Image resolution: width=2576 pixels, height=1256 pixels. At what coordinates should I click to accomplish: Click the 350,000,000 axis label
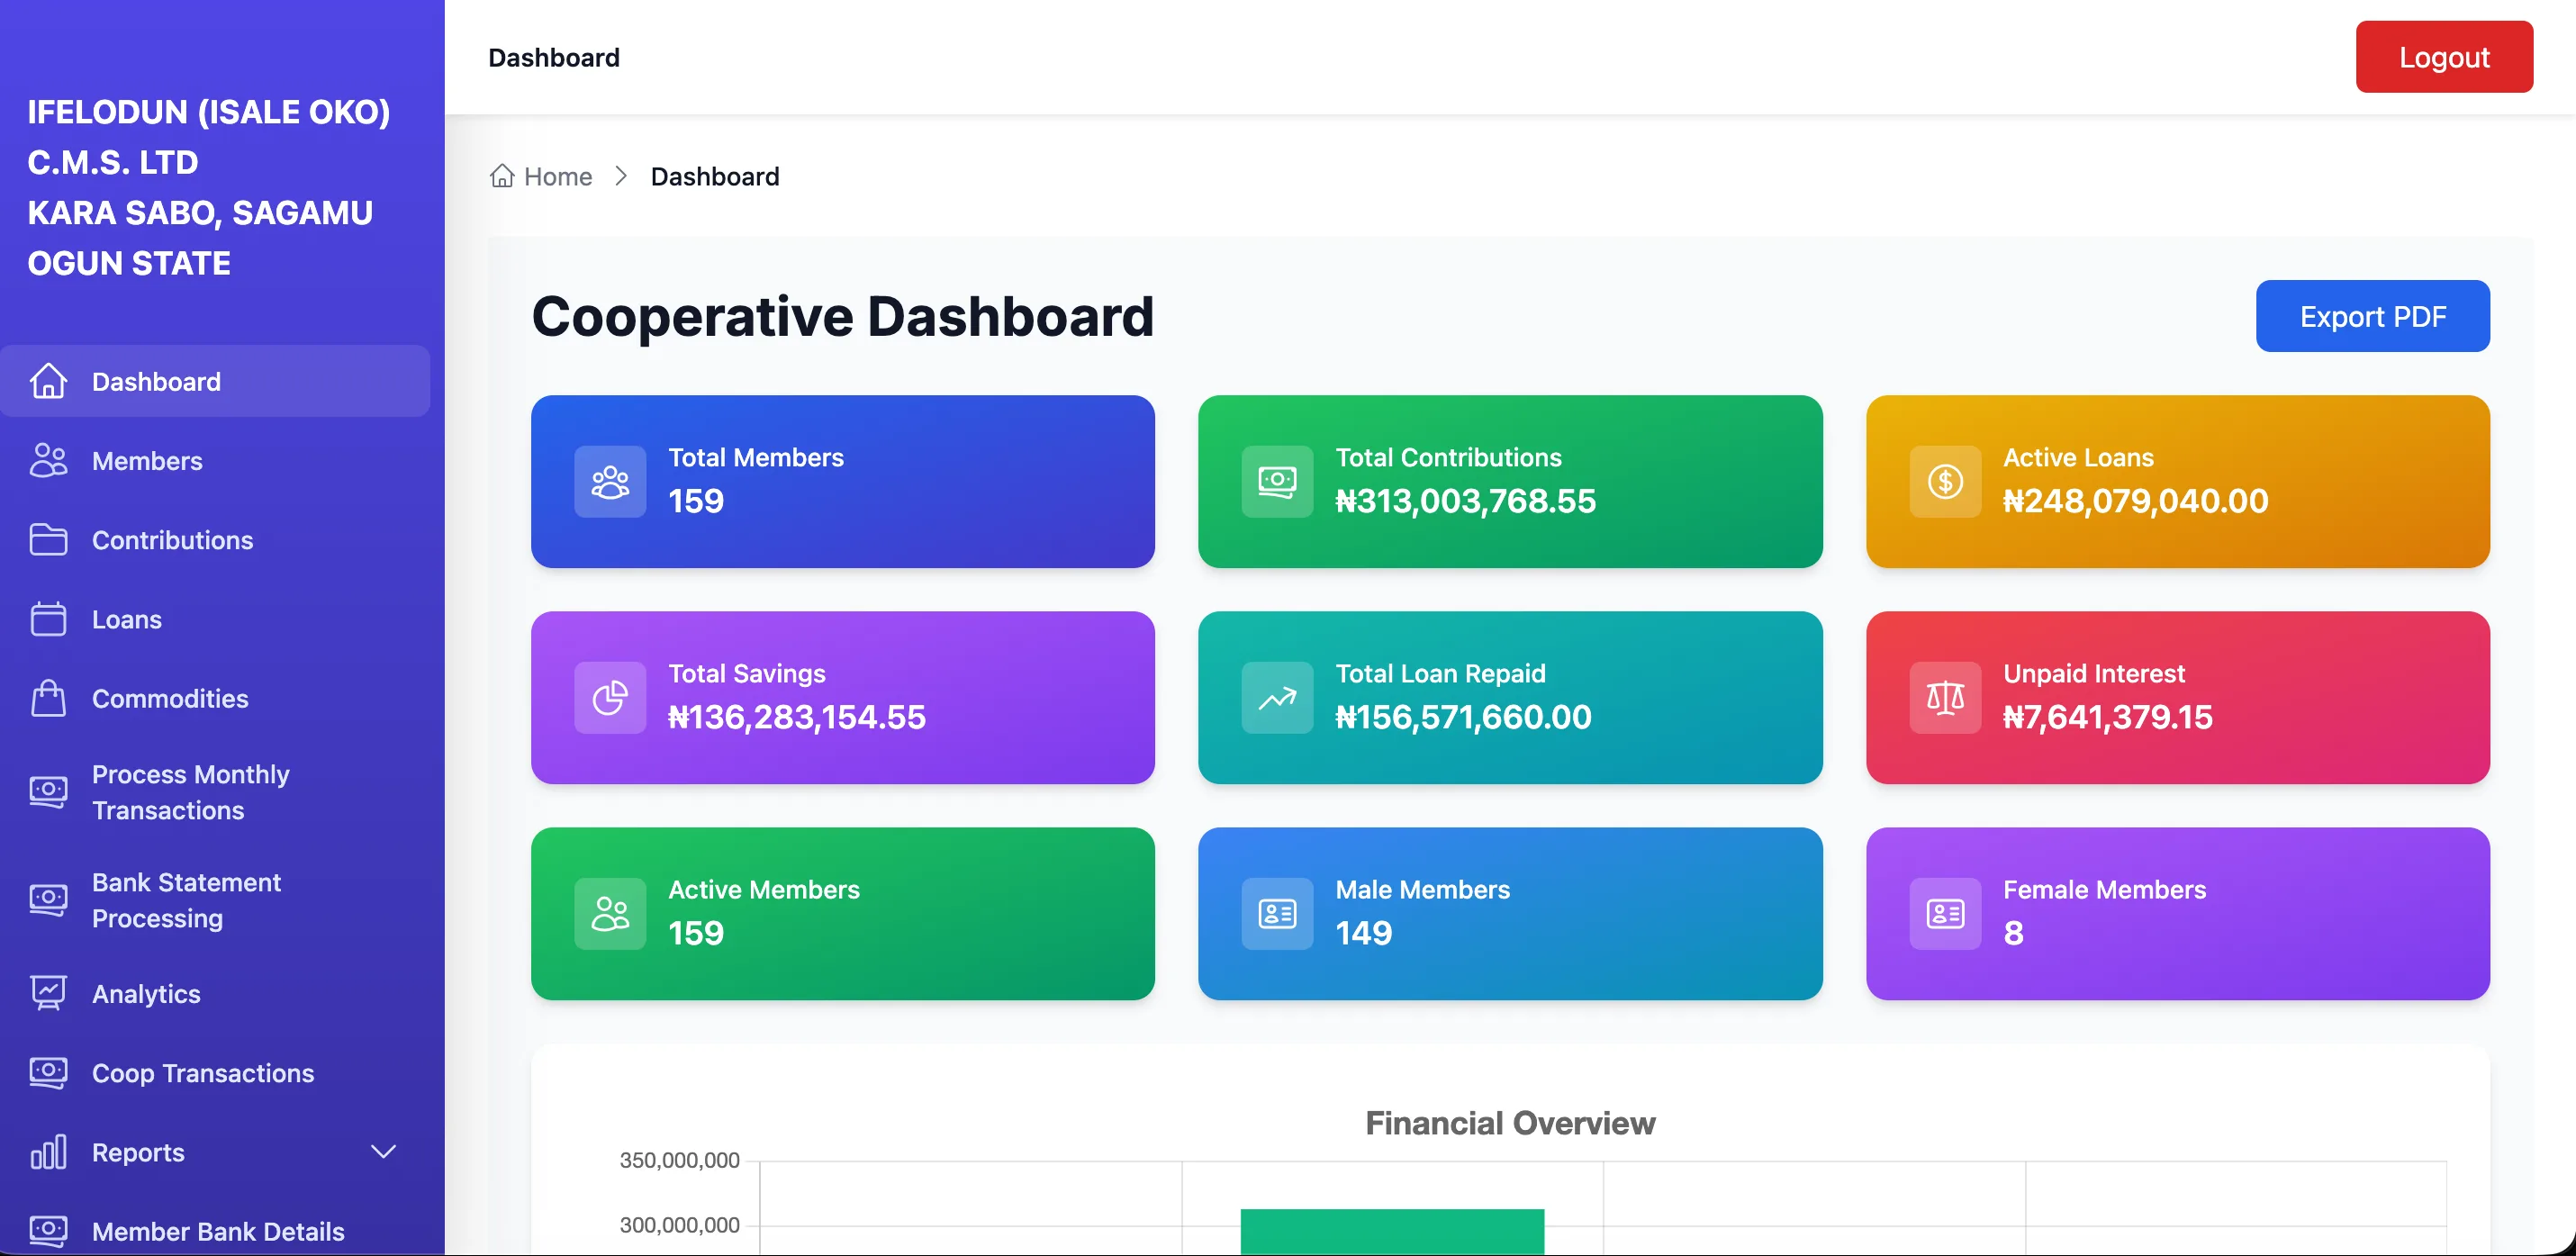(679, 1160)
